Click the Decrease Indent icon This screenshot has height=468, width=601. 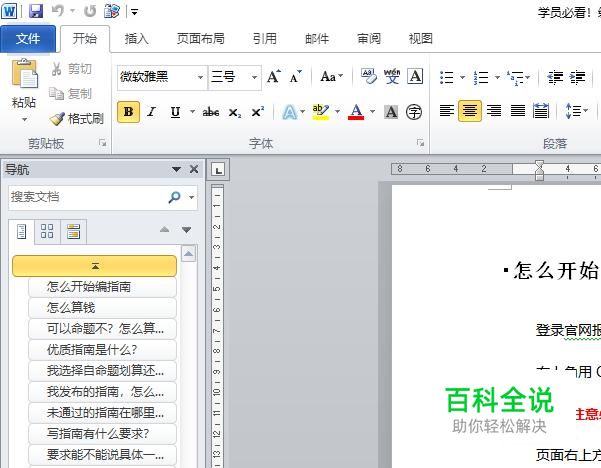click(555, 77)
